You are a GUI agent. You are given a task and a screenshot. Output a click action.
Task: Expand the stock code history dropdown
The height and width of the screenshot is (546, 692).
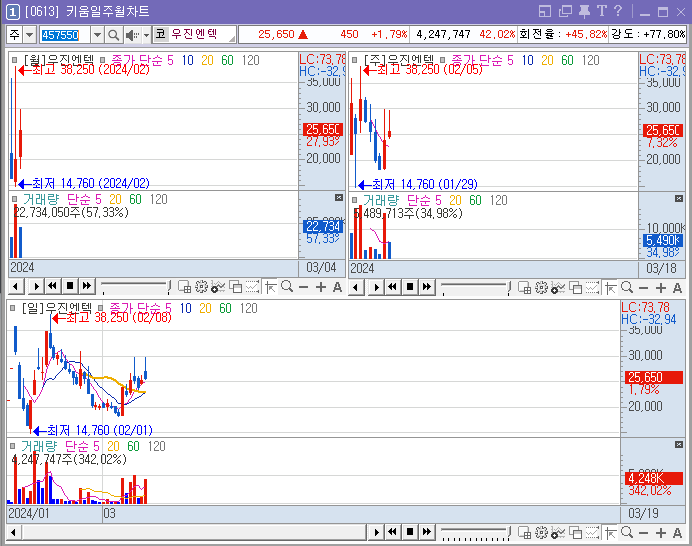pos(98,35)
